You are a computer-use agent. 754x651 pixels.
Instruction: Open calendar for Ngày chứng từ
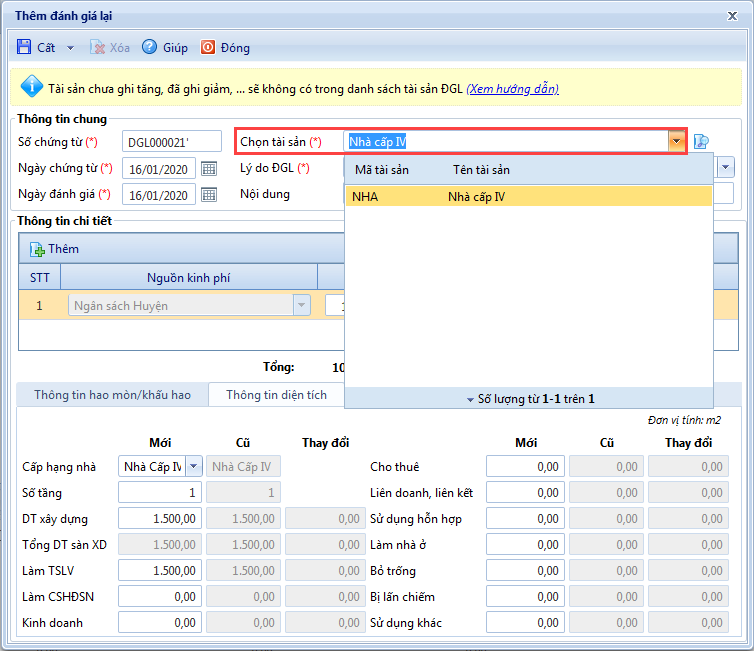point(209,169)
